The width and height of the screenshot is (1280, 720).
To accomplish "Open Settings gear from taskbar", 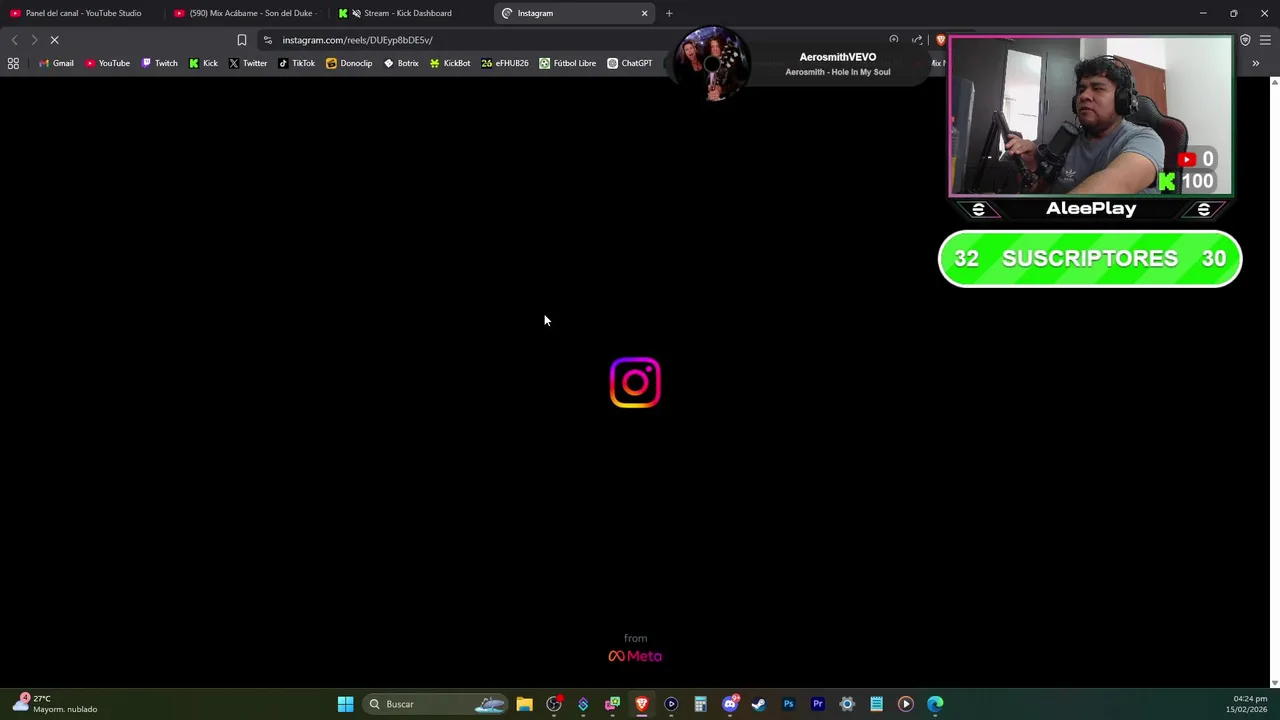I will coord(847,704).
